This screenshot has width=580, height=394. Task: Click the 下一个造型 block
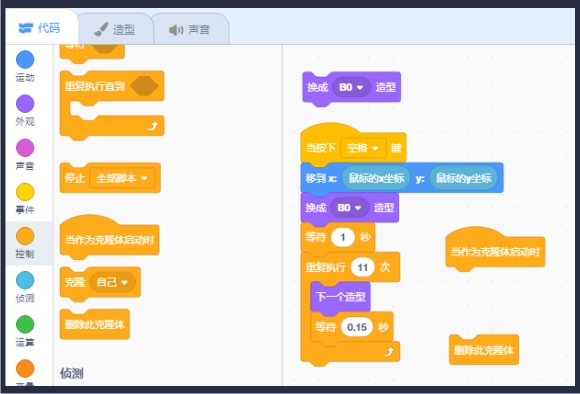pyautogui.click(x=341, y=297)
